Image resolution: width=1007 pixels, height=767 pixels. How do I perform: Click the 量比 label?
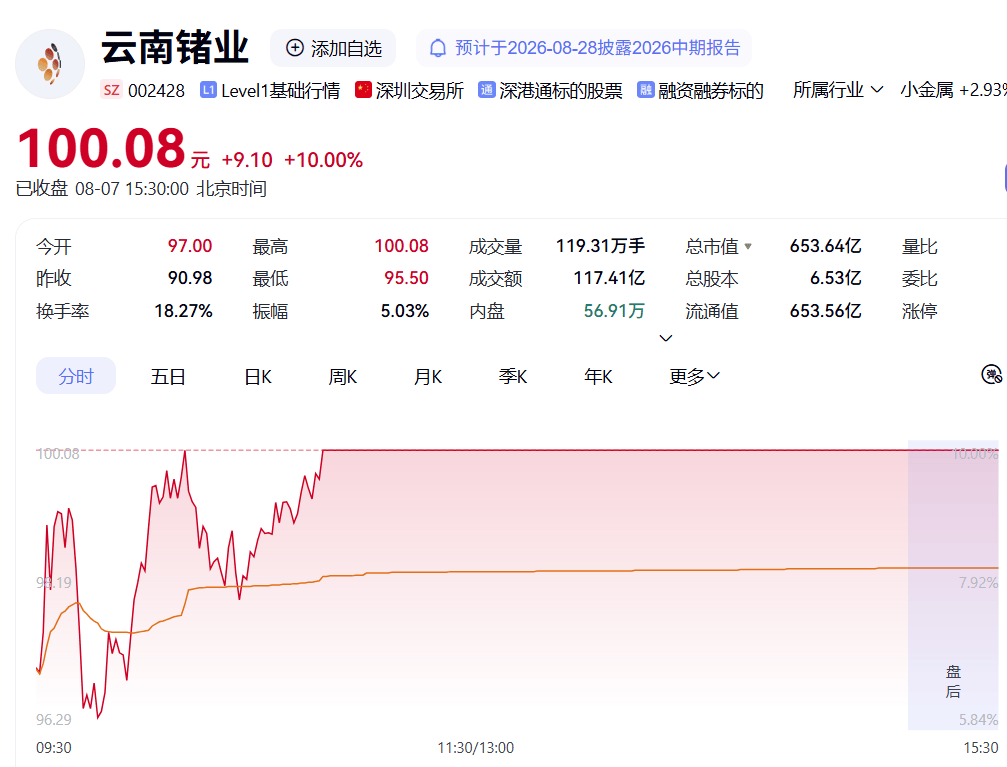click(919, 246)
